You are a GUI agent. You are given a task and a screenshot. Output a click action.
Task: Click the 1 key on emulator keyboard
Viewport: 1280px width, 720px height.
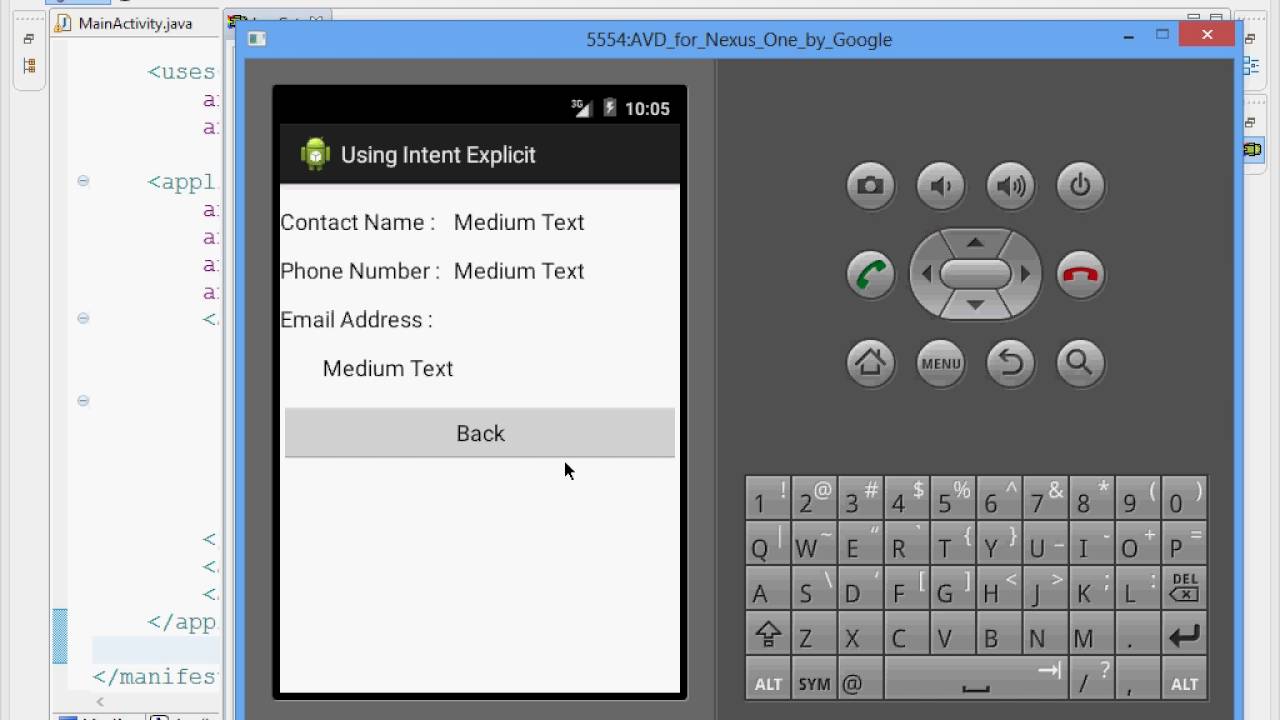click(x=768, y=497)
